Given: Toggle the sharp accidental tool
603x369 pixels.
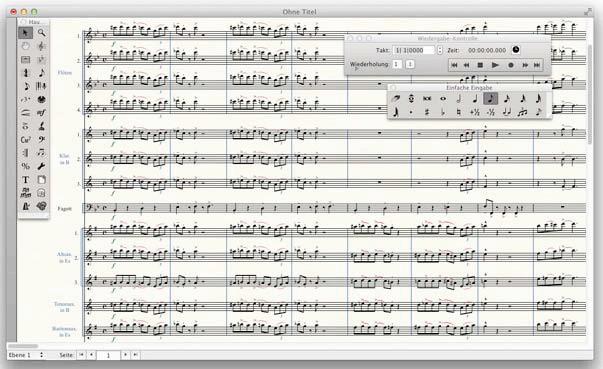Looking at the screenshot, I should click(427, 112).
